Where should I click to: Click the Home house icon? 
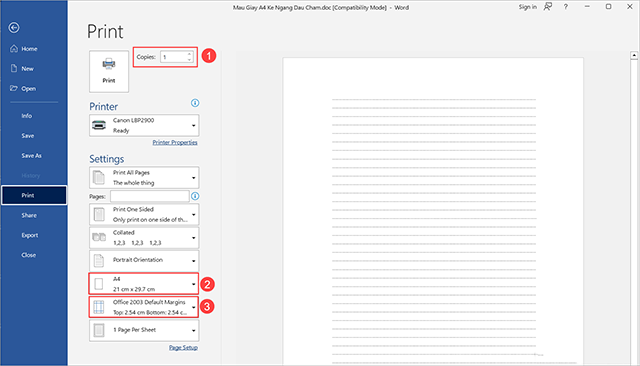coord(14,49)
